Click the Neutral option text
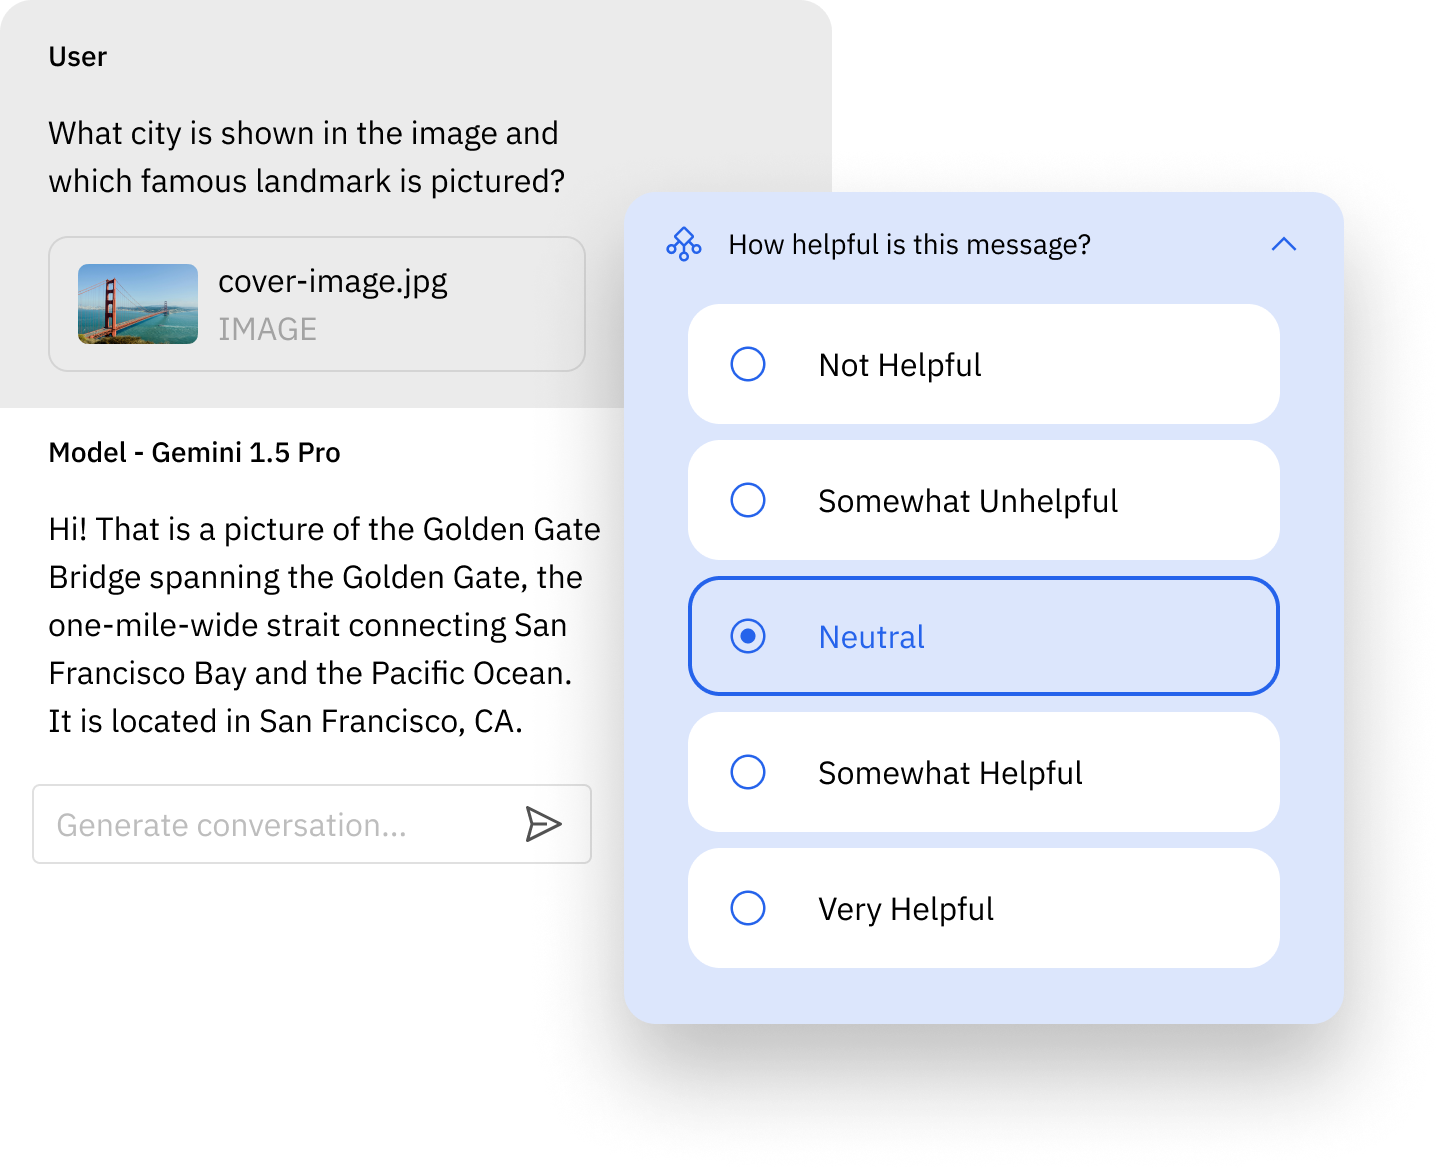Image resolution: width=1444 pixels, height=1174 pixels. 871,637
